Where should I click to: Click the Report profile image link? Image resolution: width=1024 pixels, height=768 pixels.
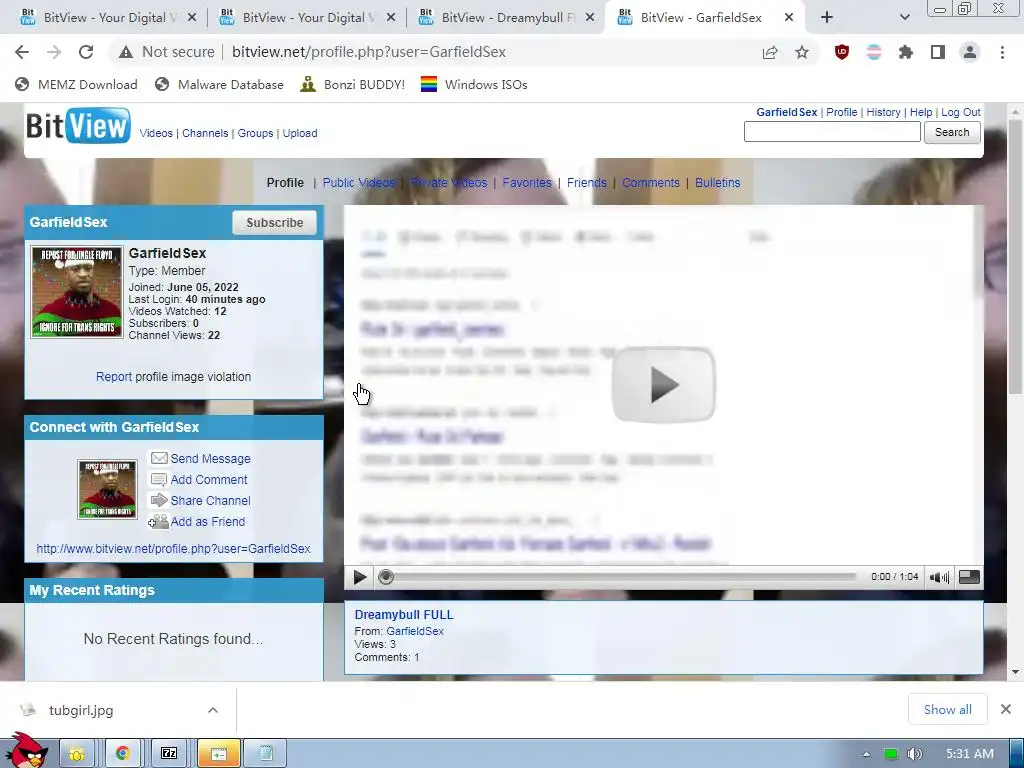pos(114,377)
